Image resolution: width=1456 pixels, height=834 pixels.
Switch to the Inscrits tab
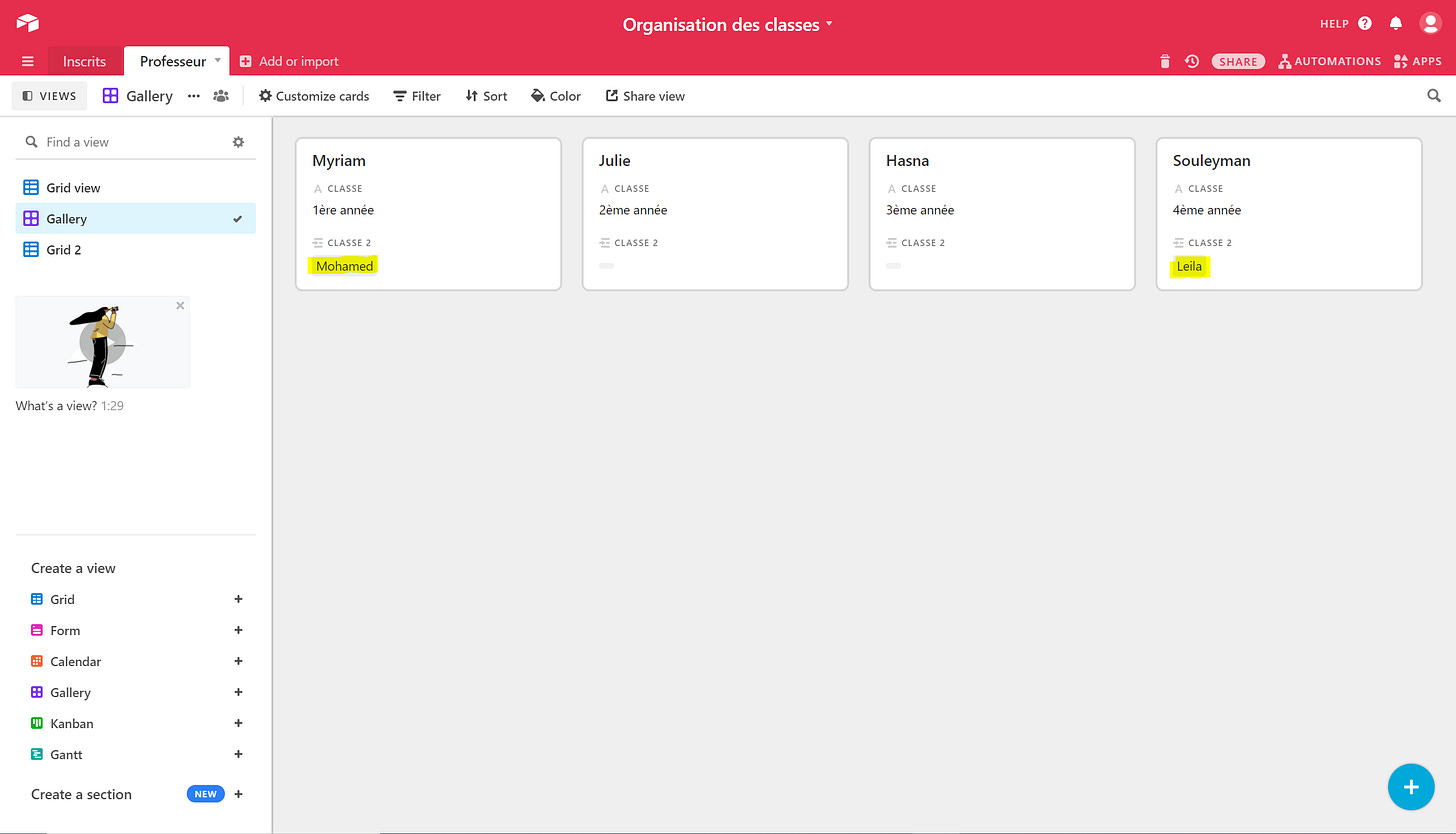tap(84, 61)
